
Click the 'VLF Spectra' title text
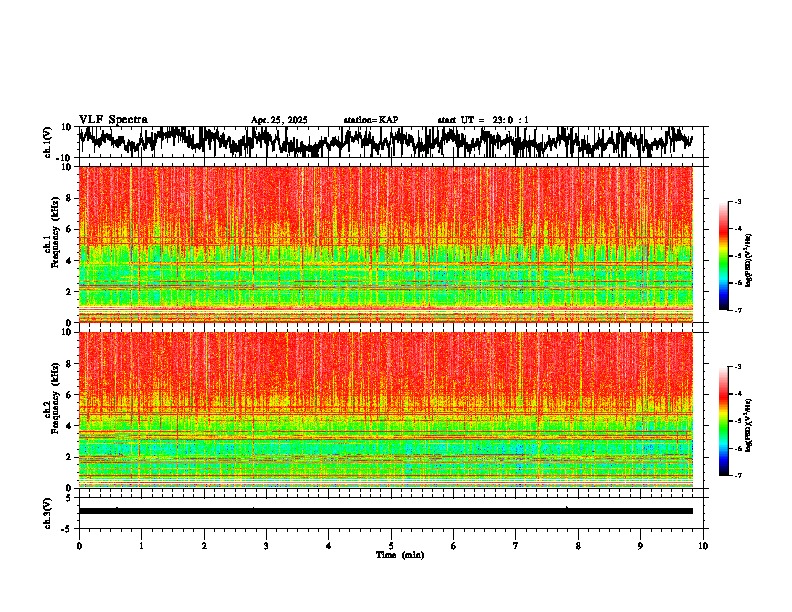(x=113, y=120)
